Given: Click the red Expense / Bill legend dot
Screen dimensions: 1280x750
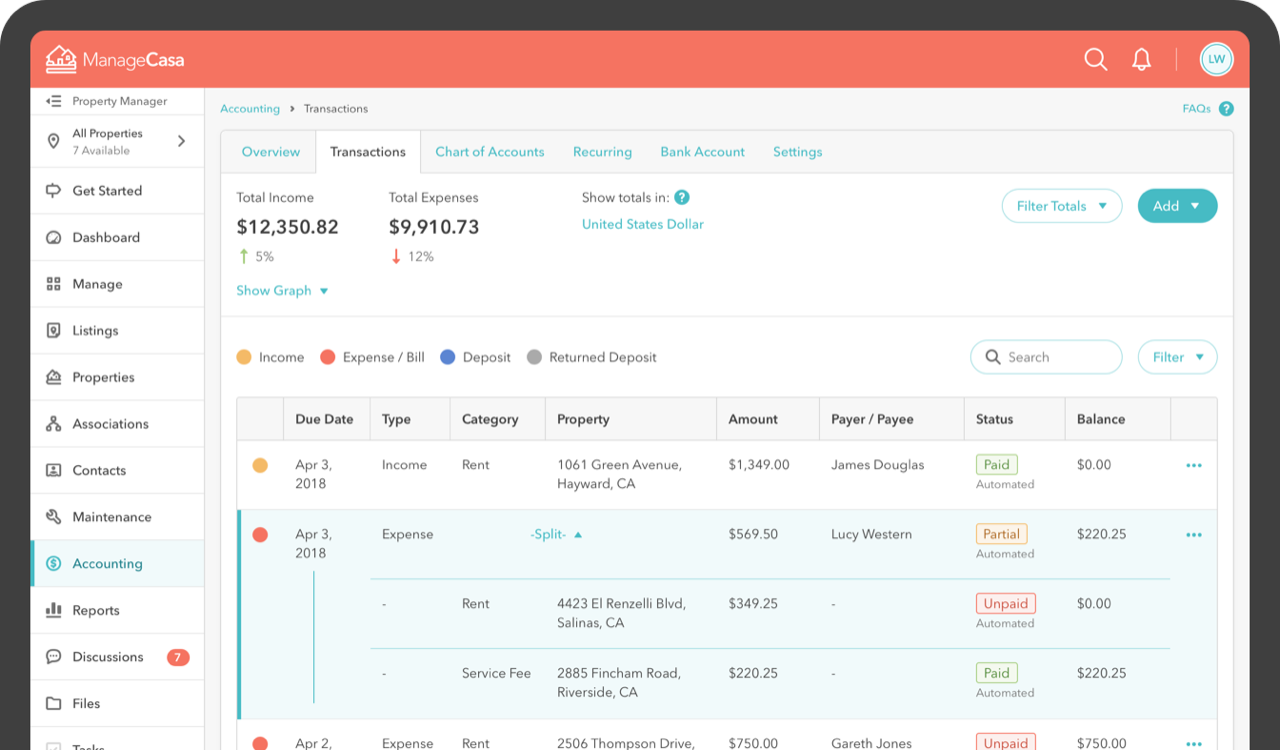Looking at the screenshot, I should [x=327, y=357].
